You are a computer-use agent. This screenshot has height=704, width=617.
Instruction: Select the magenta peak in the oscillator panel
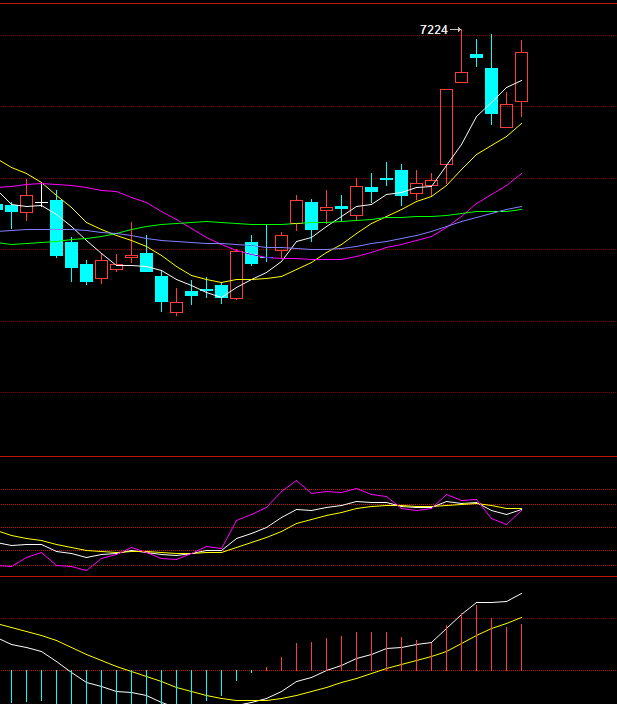tap(296, 481)
